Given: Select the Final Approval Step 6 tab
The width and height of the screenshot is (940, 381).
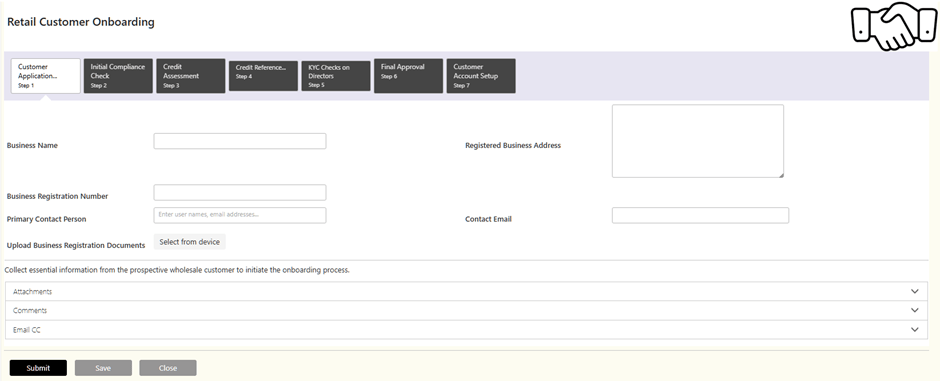Looking at the screenshot, I should click(408, 76).
